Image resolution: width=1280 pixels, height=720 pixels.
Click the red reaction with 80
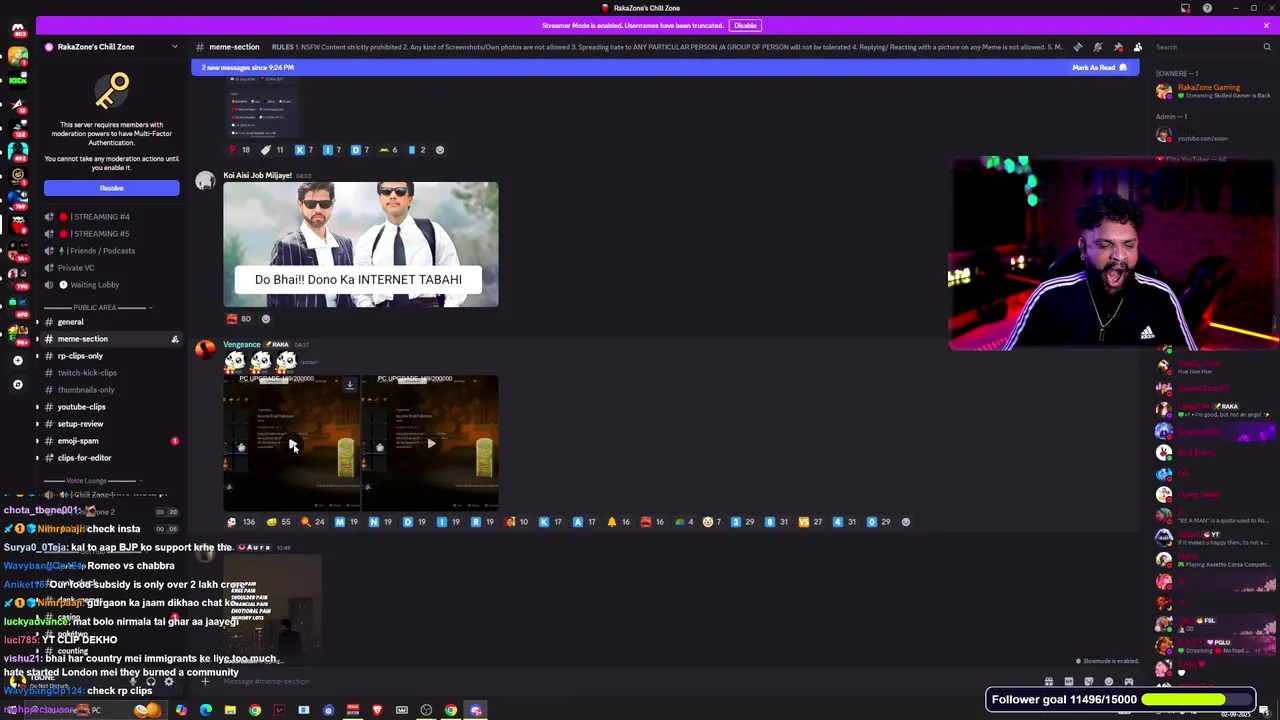[239, 319]
